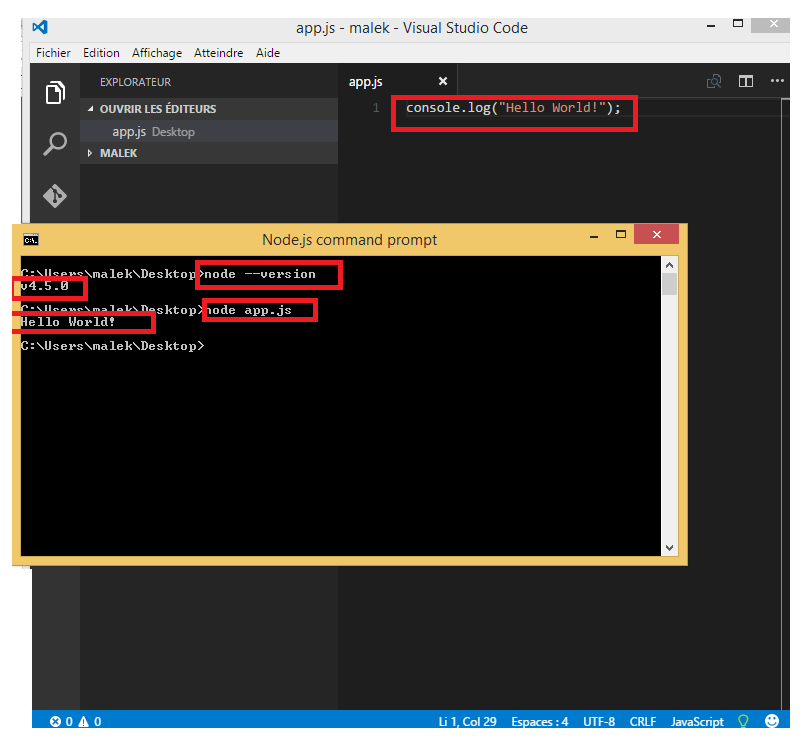Screen dimensions: 812x738
Task: Click the feedback smiley icon
Action: pyautogui.click(x=772, y=720)
